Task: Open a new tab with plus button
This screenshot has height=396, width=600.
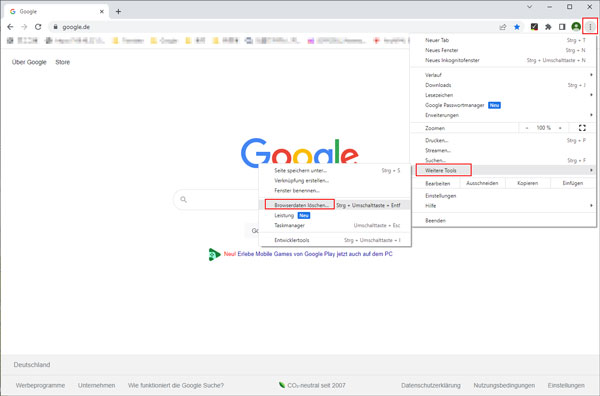Action: tap(118, 11)
